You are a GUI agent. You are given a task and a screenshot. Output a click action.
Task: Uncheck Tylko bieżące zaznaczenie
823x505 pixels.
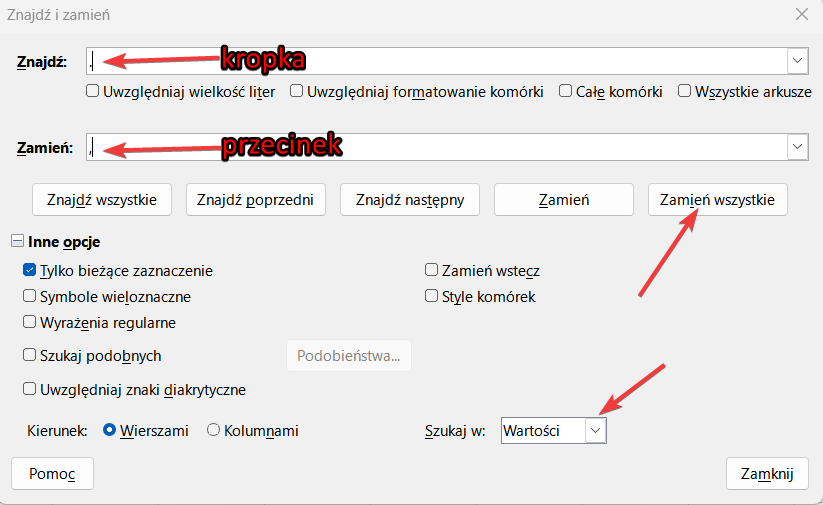point(30,270)
